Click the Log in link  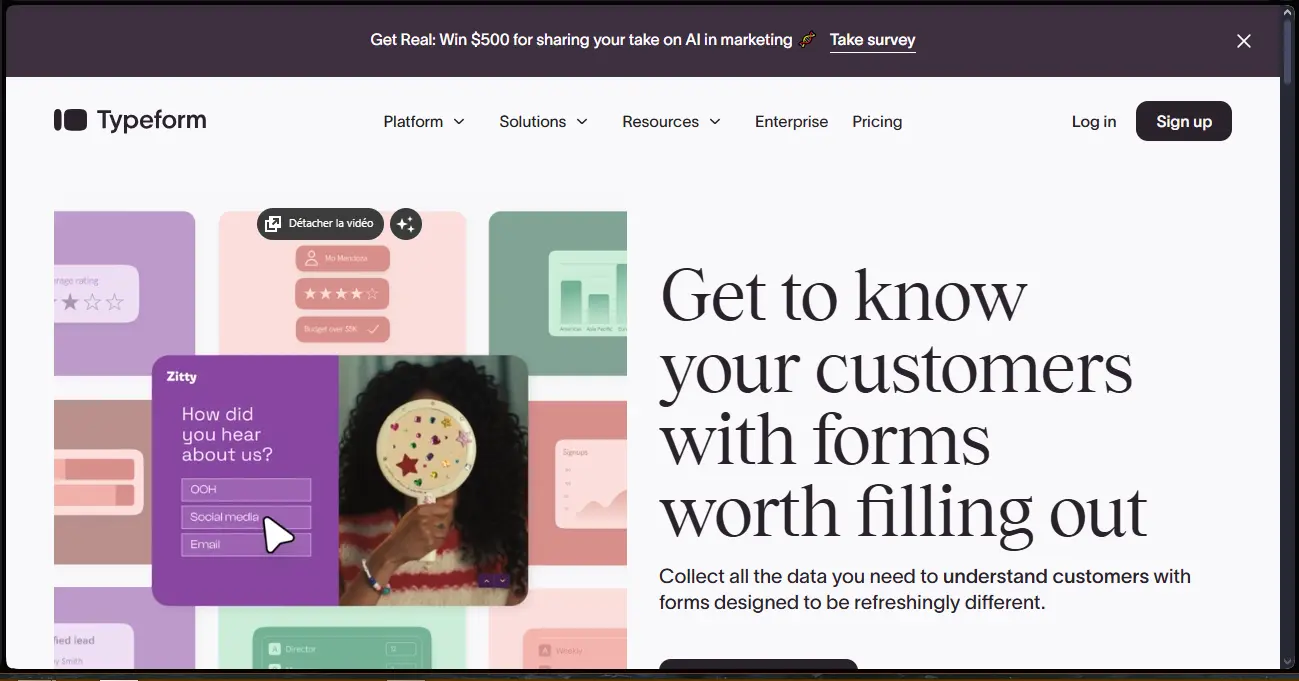click(1094, 121)
